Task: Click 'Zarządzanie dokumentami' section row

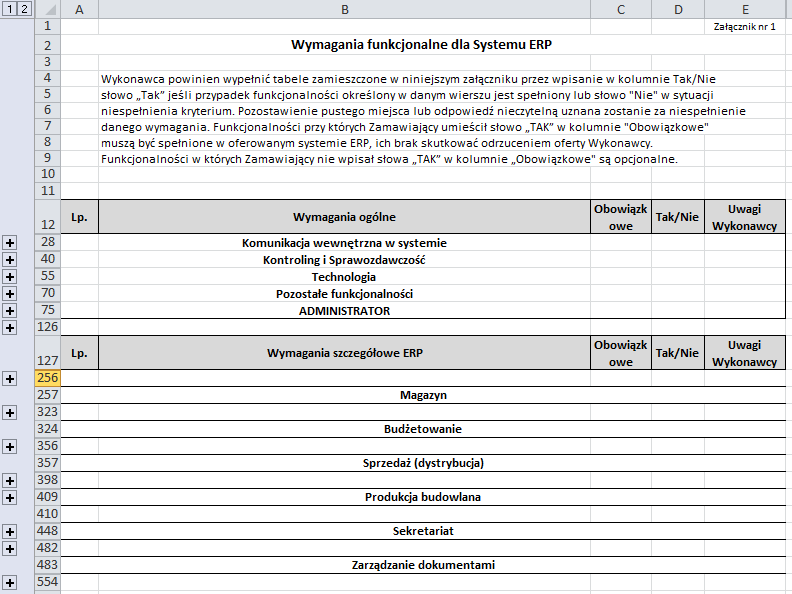Action: [x=423, y=565]
